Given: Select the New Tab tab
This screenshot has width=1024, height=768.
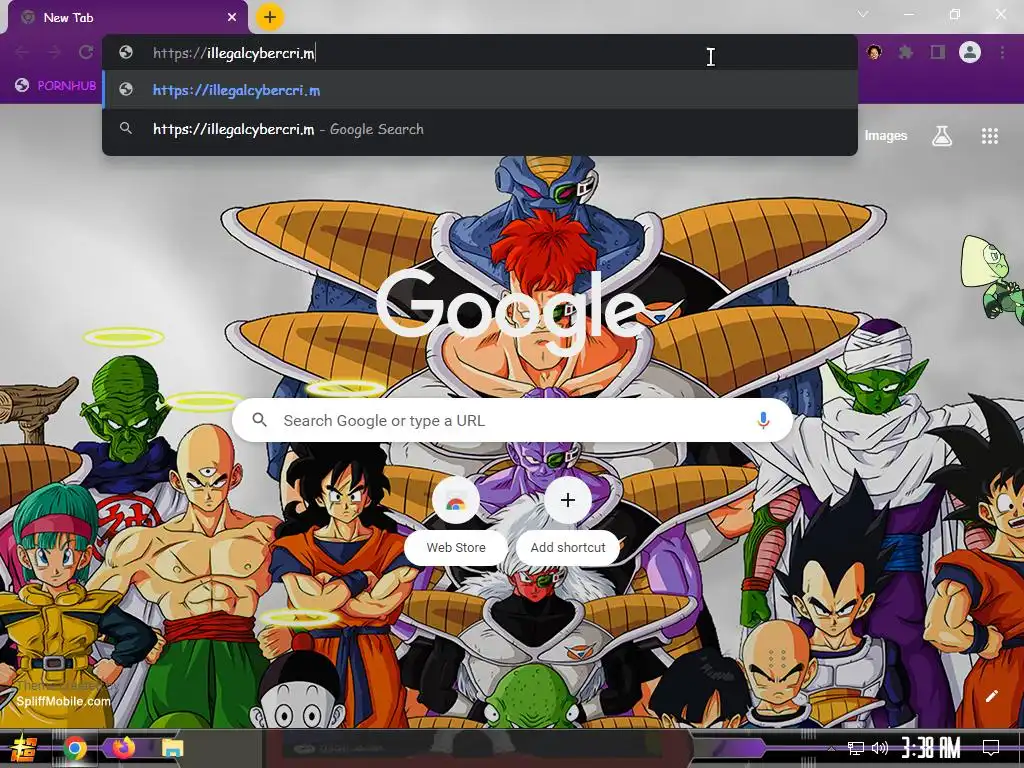Looking at the screenshot, I should (x=127, y=18).
